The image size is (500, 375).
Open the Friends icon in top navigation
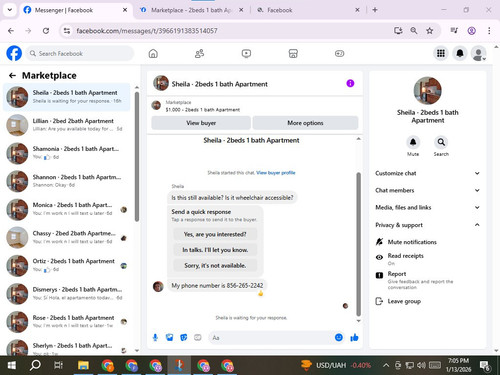[x=199, y=53]
